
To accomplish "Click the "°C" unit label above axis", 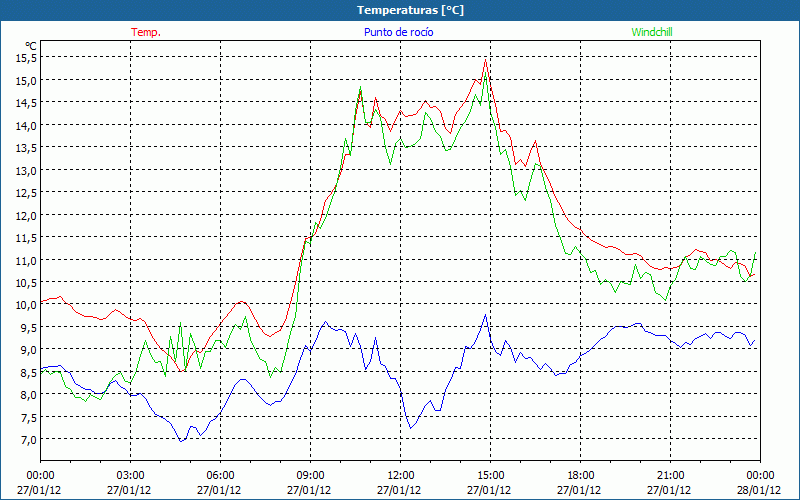I will tap(31, 46).
